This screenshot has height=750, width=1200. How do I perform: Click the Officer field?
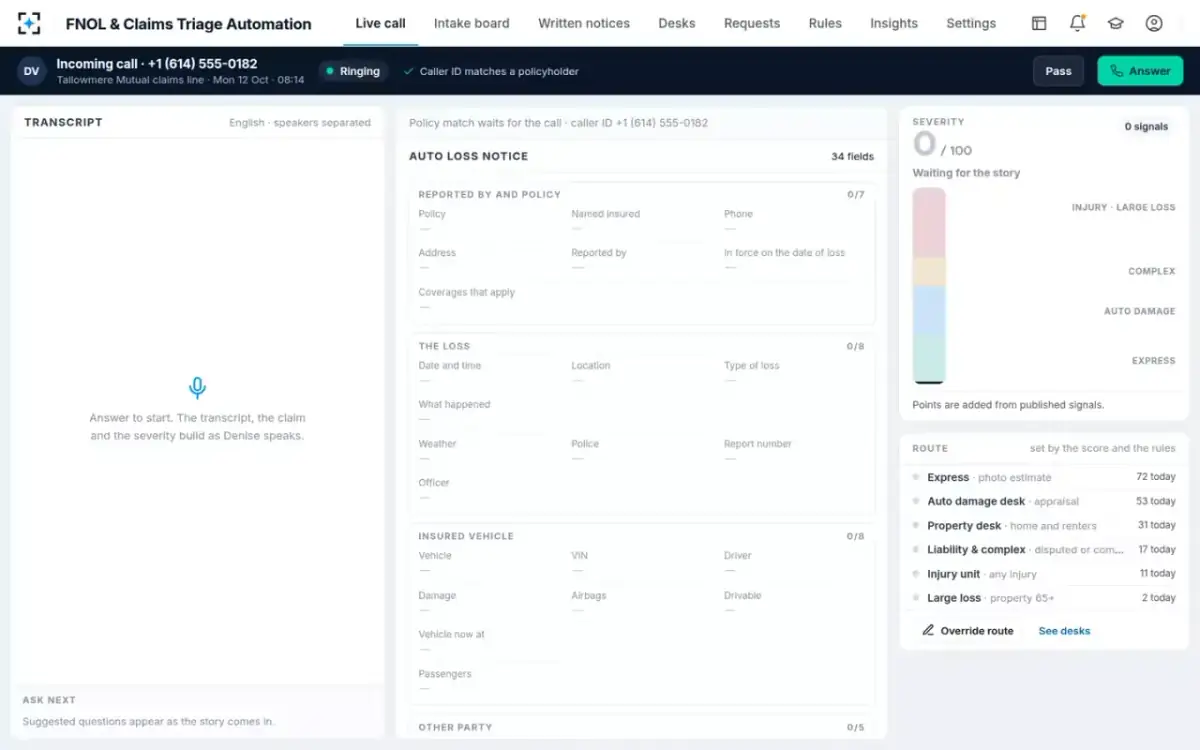pos(489,490)
